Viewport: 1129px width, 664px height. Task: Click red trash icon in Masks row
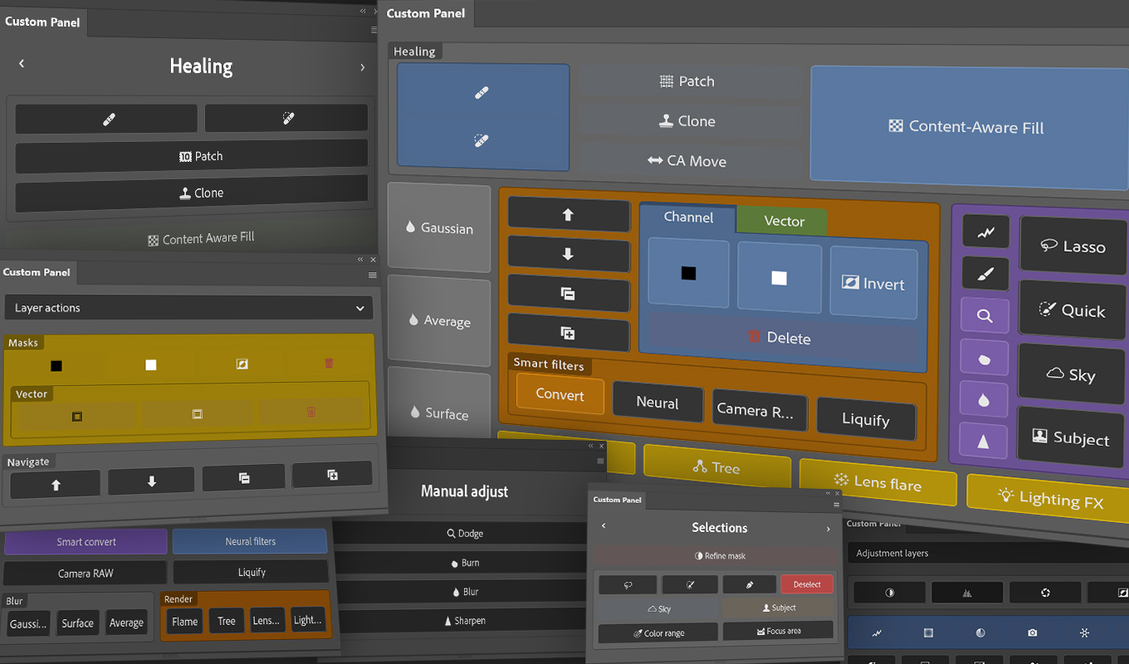[329, 364]
